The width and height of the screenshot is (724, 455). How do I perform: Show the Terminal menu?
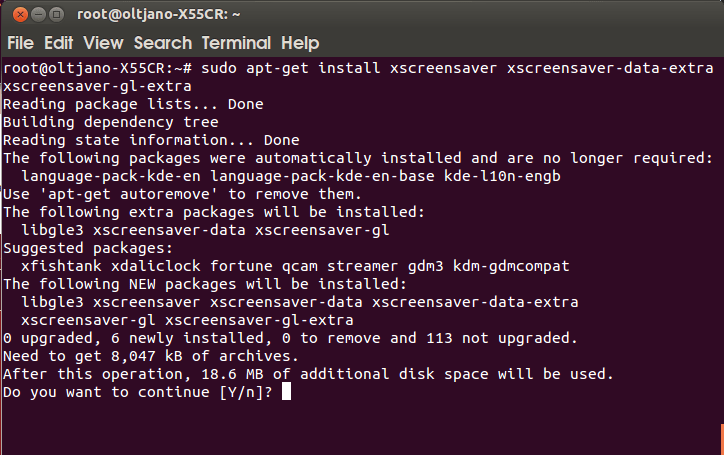pyautogui.click(x=236, y=43)
